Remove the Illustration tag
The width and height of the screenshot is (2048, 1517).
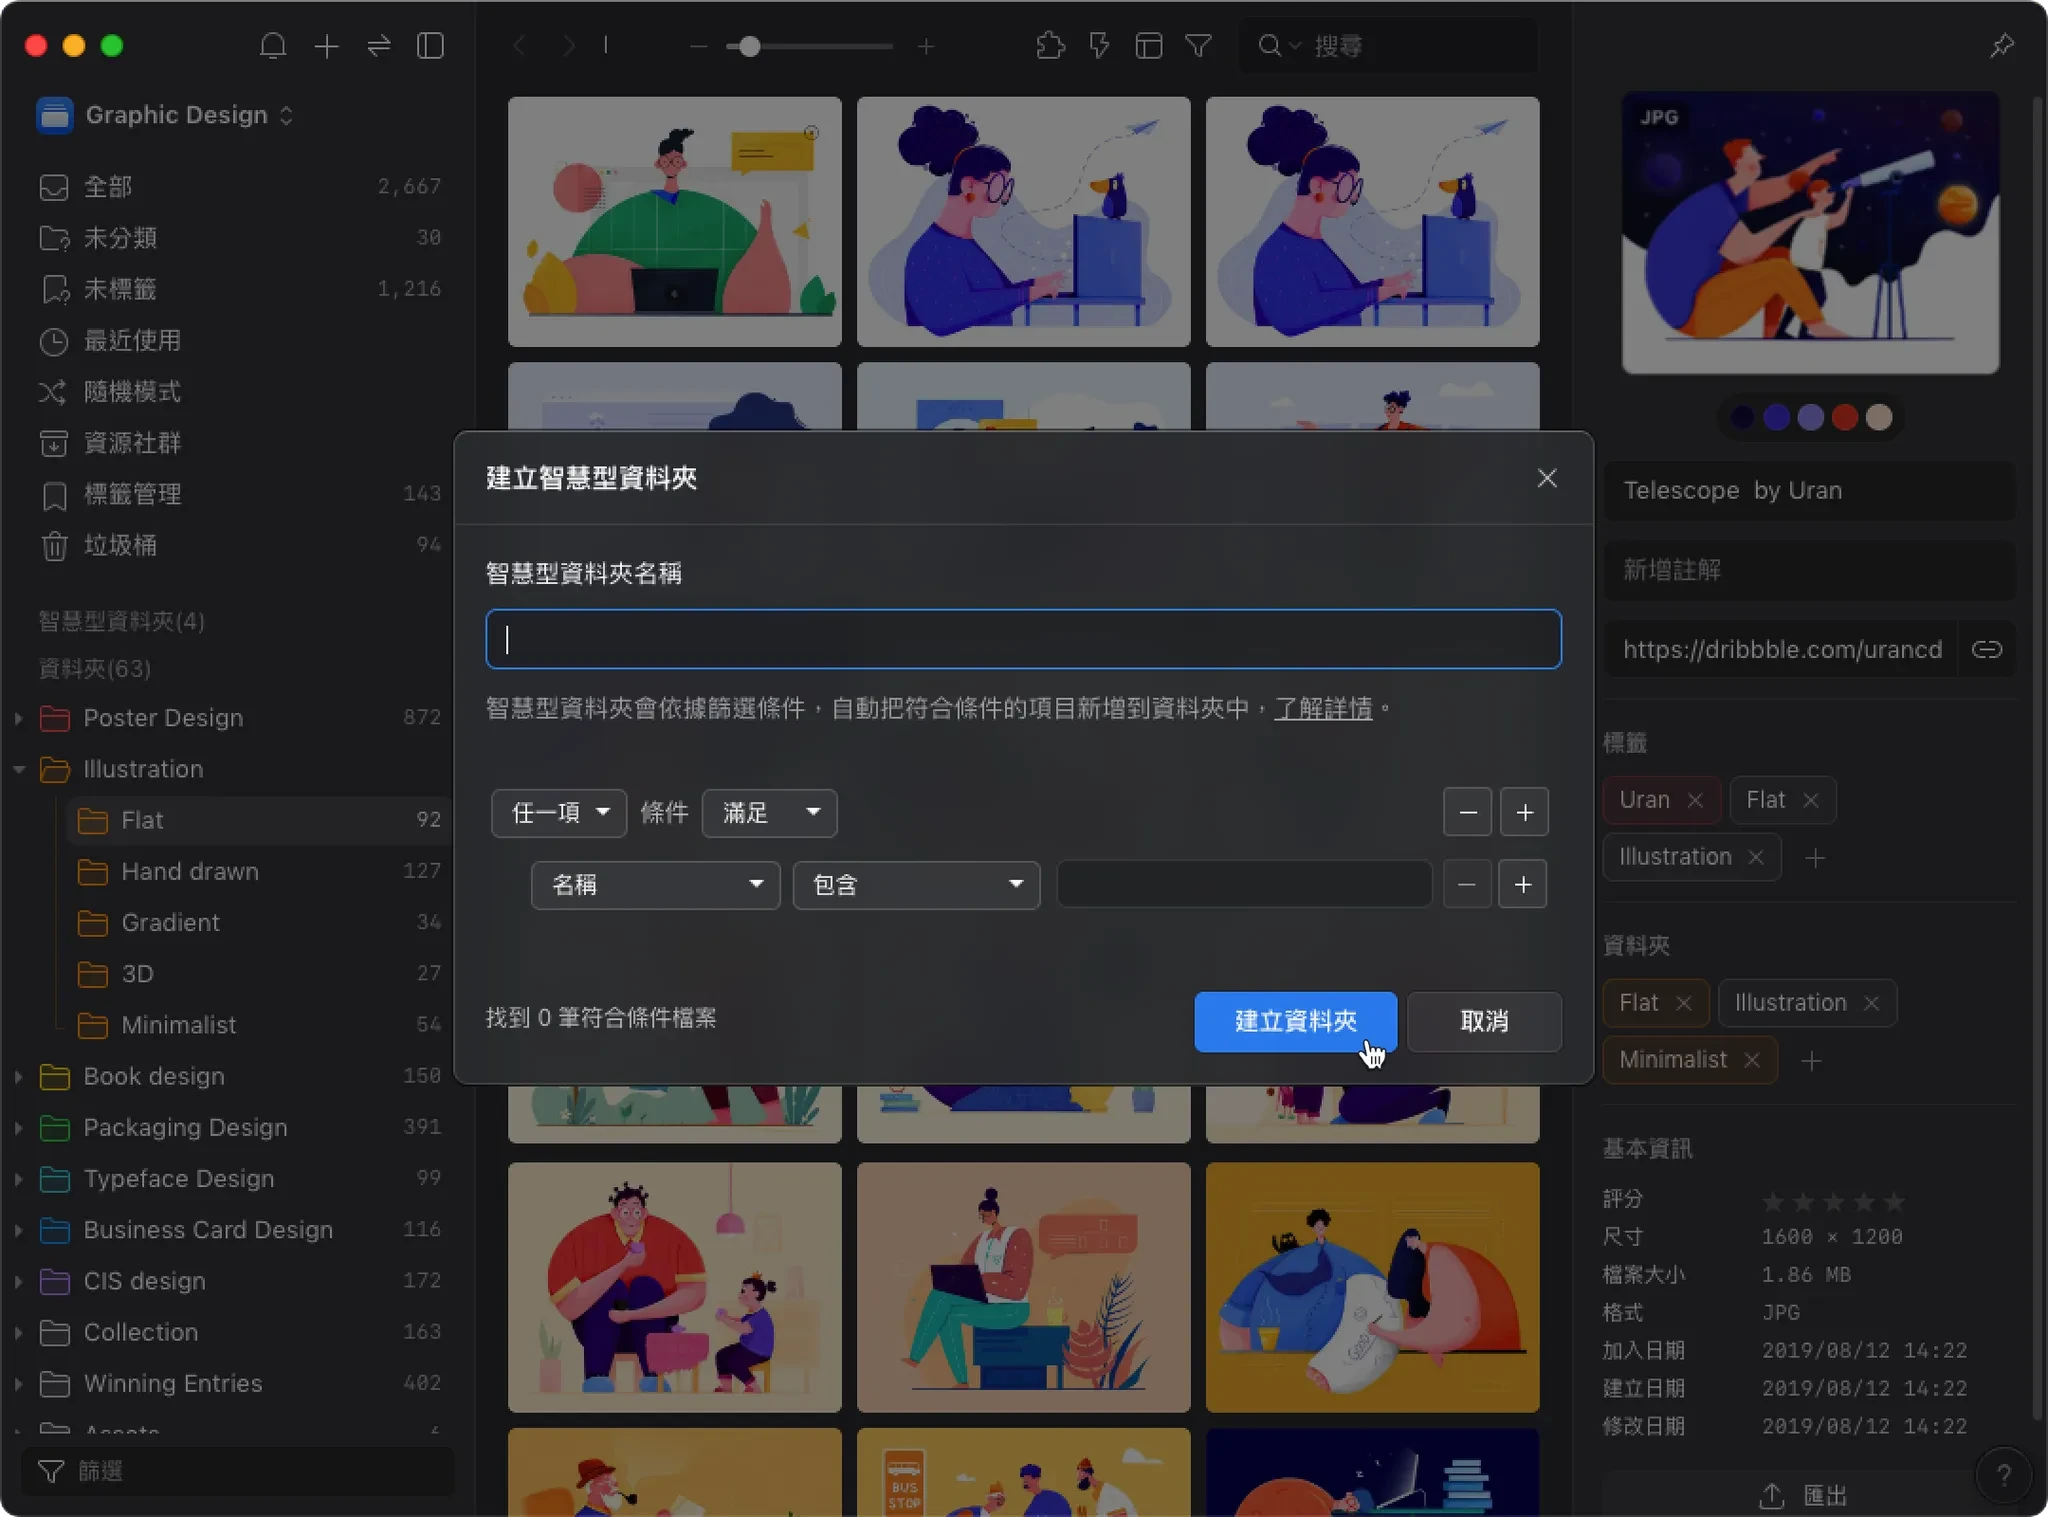(x=1756, y=858)
